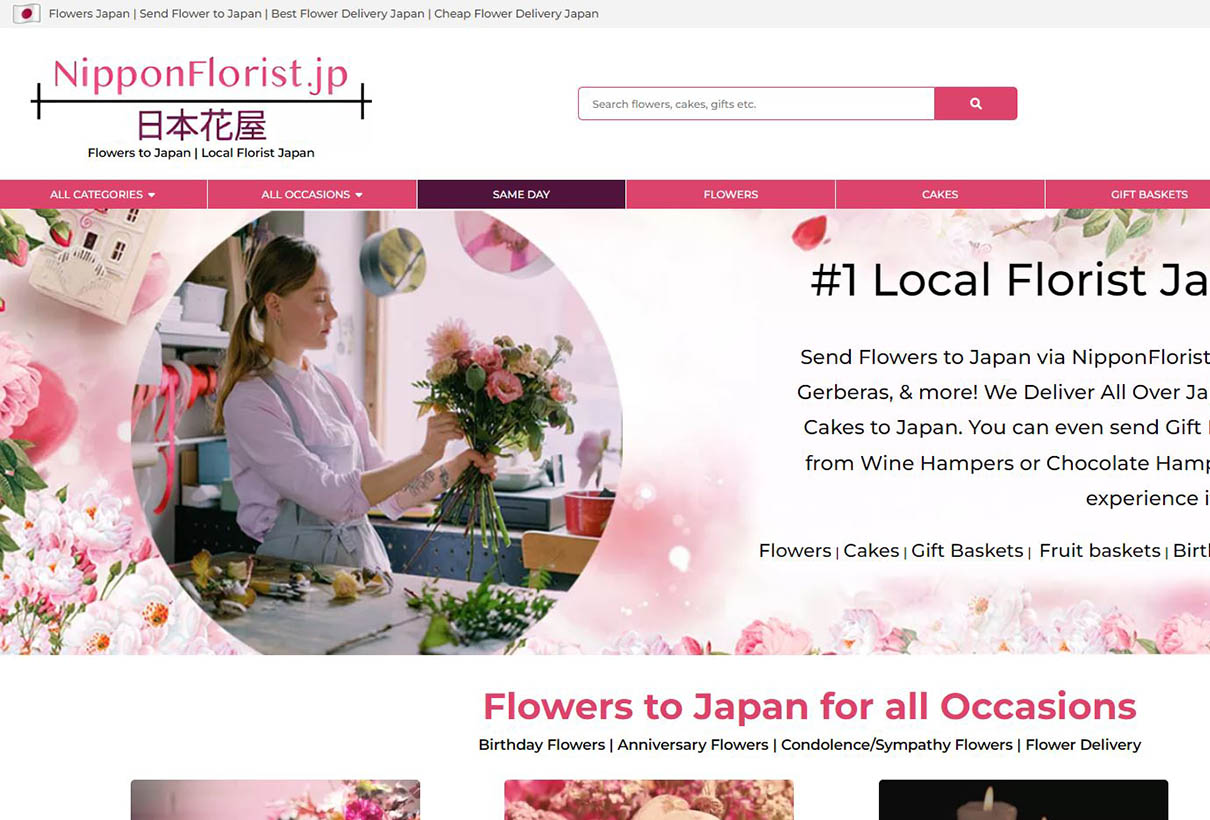Image resolution: width=1210 pixels, height=820 pixels.
Task: Click Birthday Flowers link under occasions heading
Action: click(541, 745)
